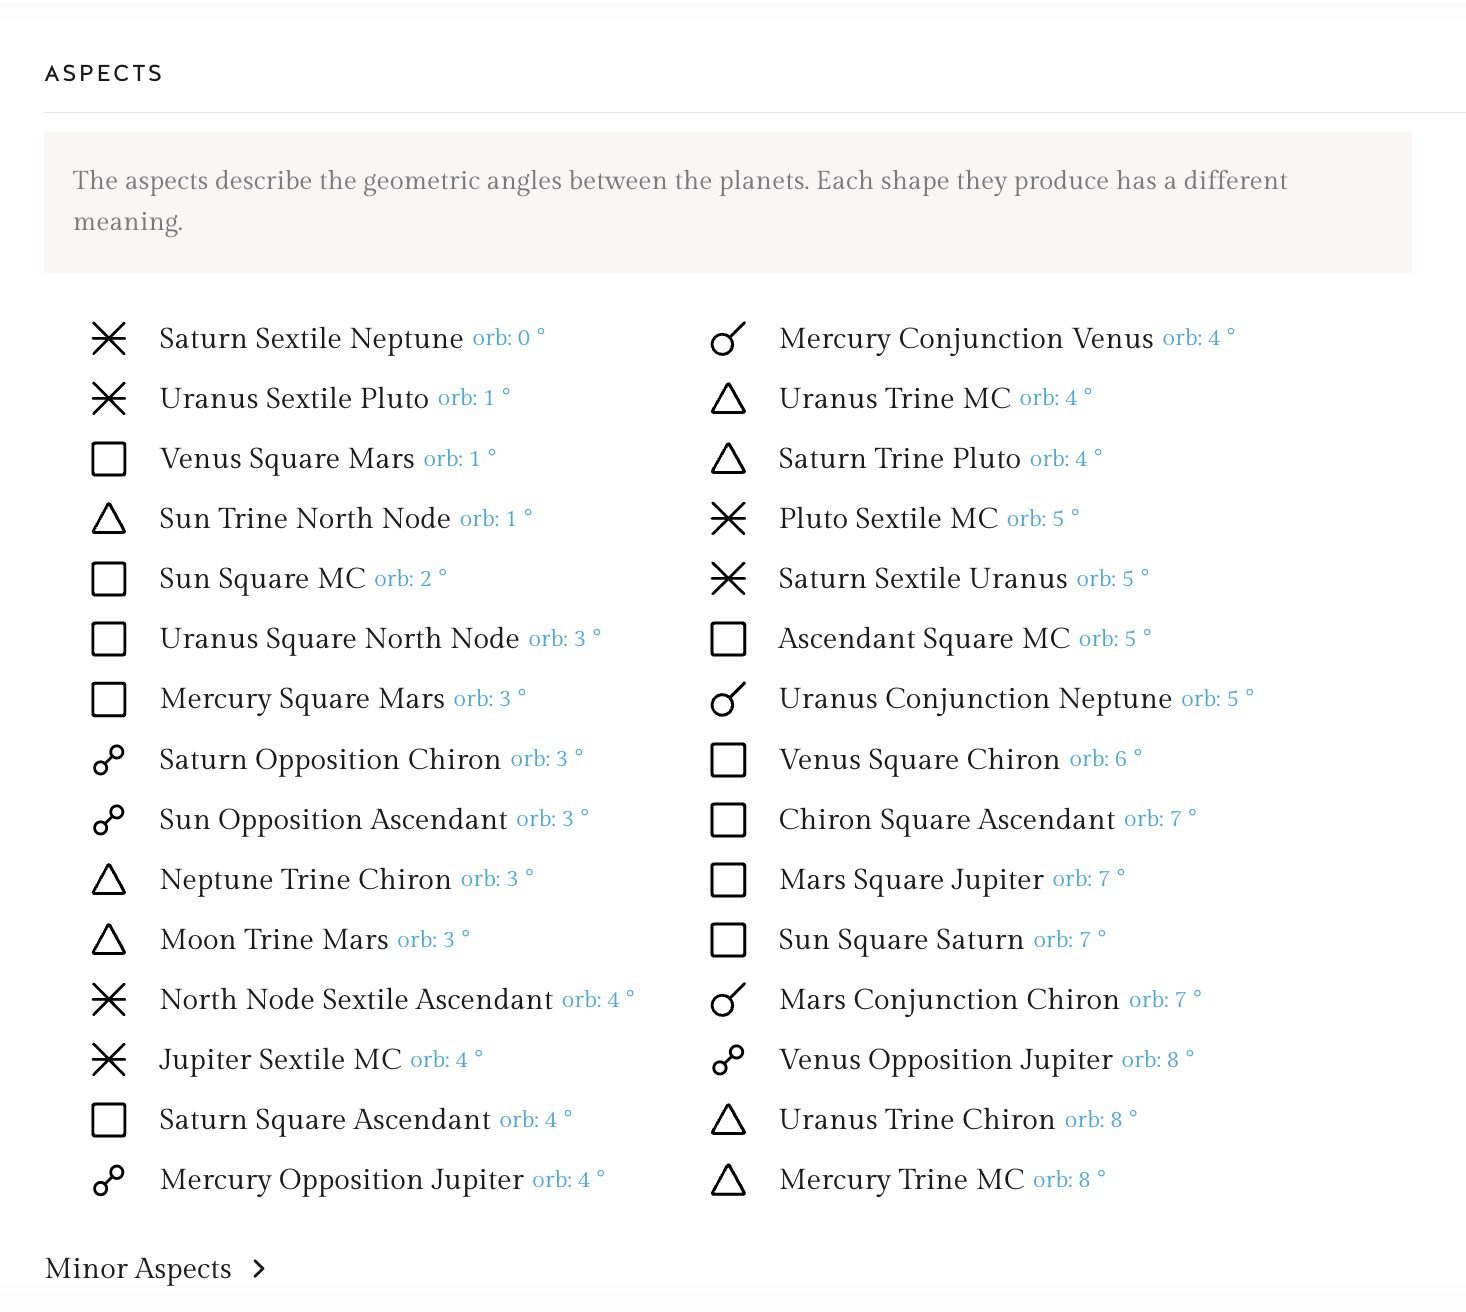Click the orb value of Sun Square Saturn
The image size is (1466, 1312).
pos(1069,939)
